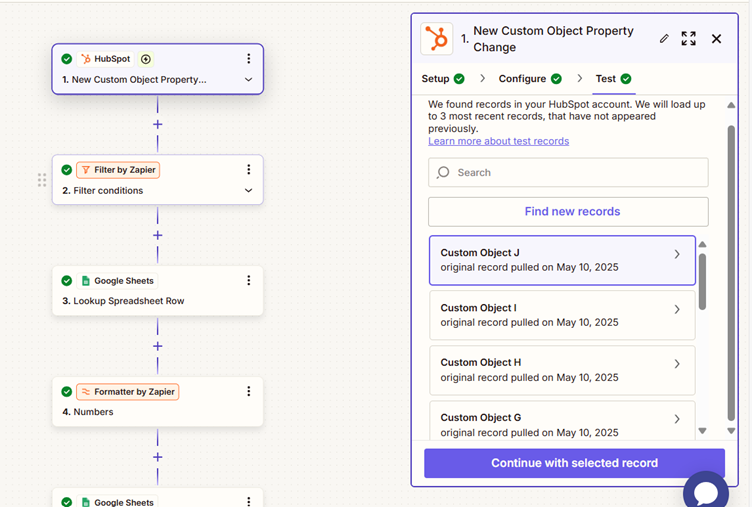Click the records list scrollbar thumb

(x=702, y=282)
